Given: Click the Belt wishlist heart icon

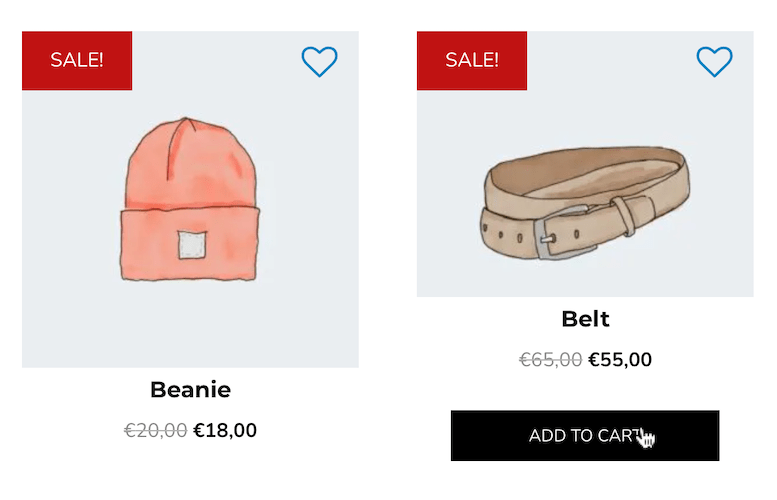Looking at the screenshot, I should point(714,62).
